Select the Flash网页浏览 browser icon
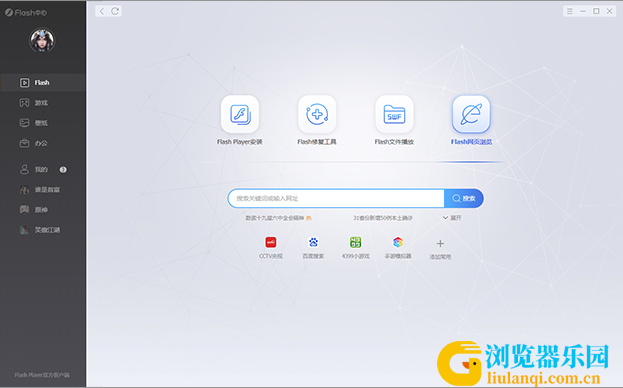 [x=471, y=114]
